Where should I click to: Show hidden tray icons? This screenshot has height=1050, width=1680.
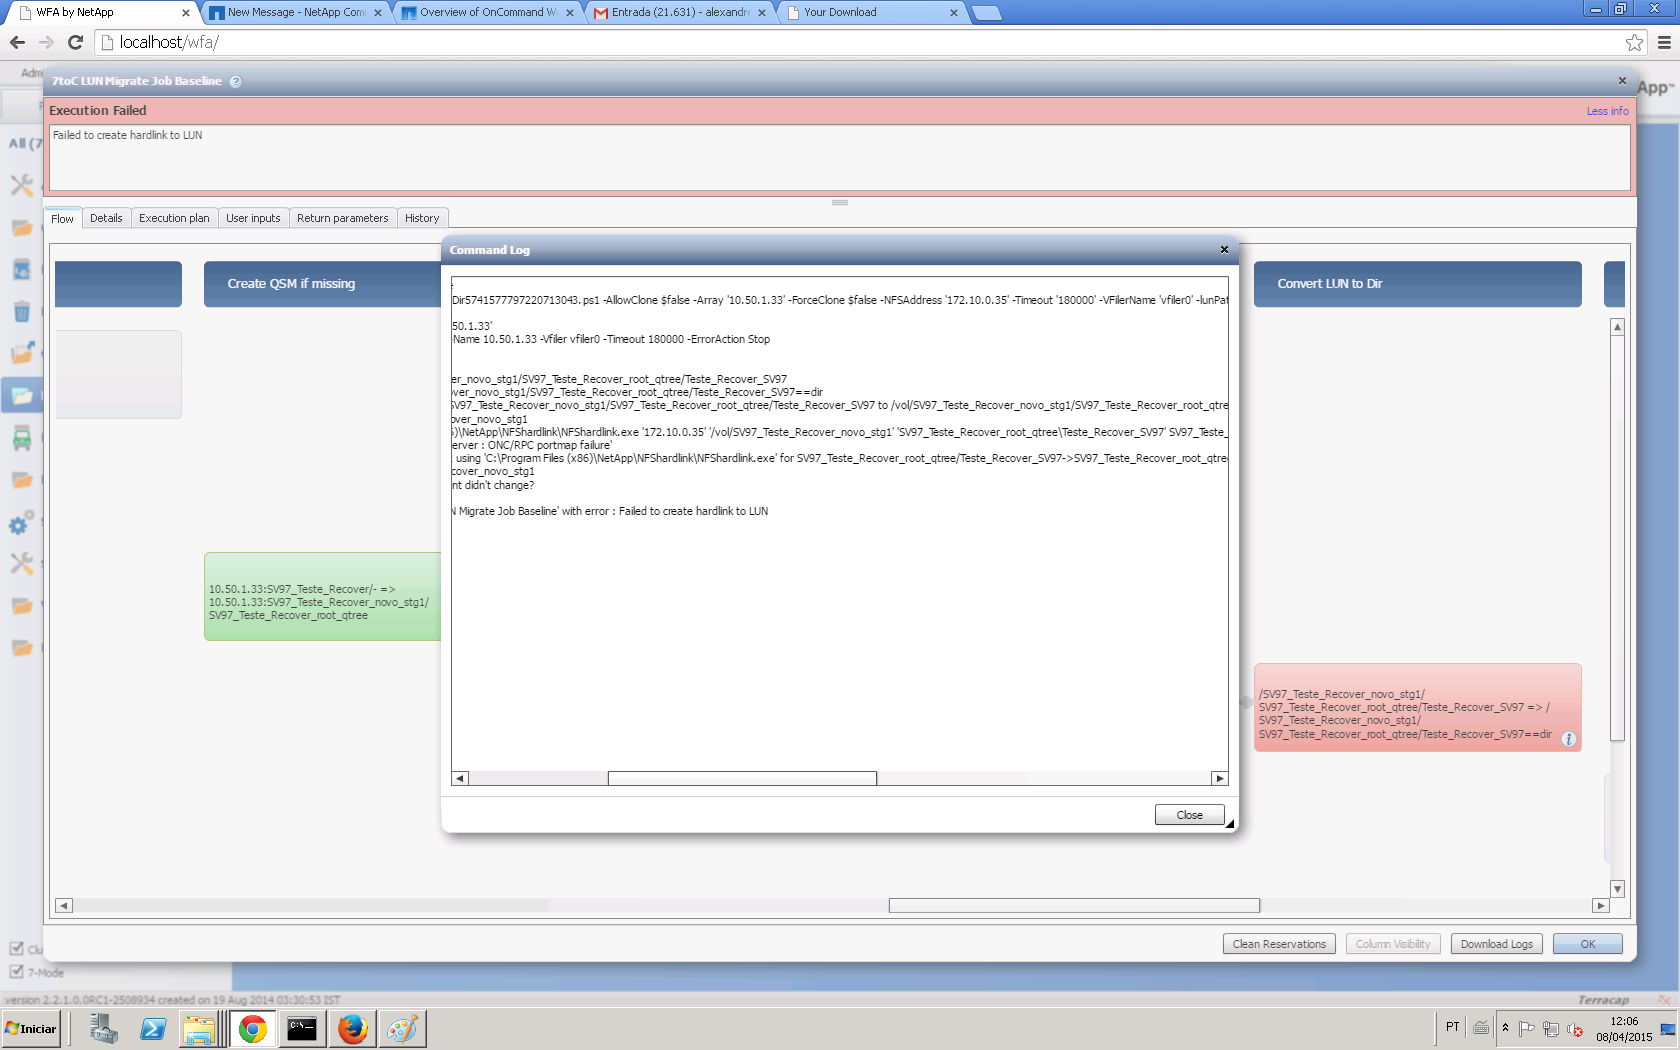(1505, 1028)
